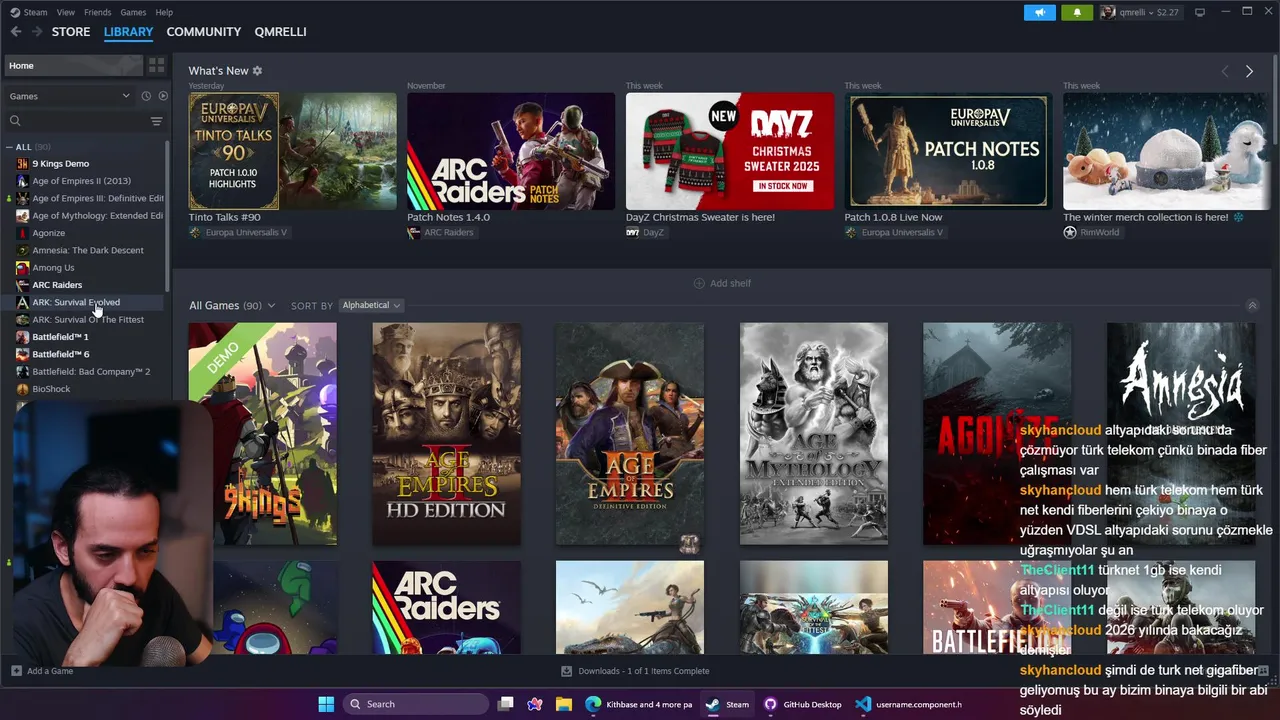Go back using the left arrow navigation
1280x720 pixels.
[x=16, y=32]
